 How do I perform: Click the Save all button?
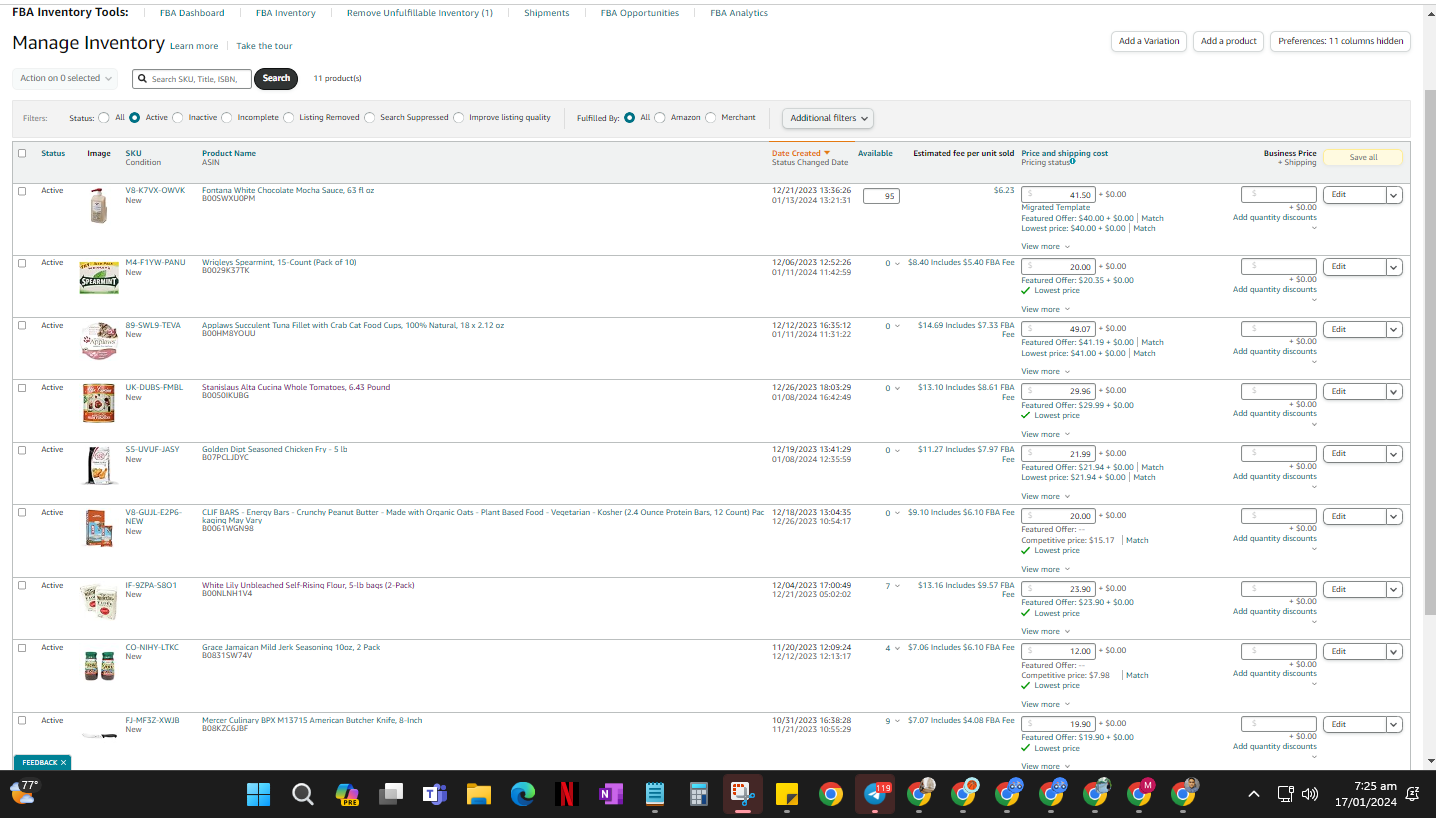point(1363,157)
